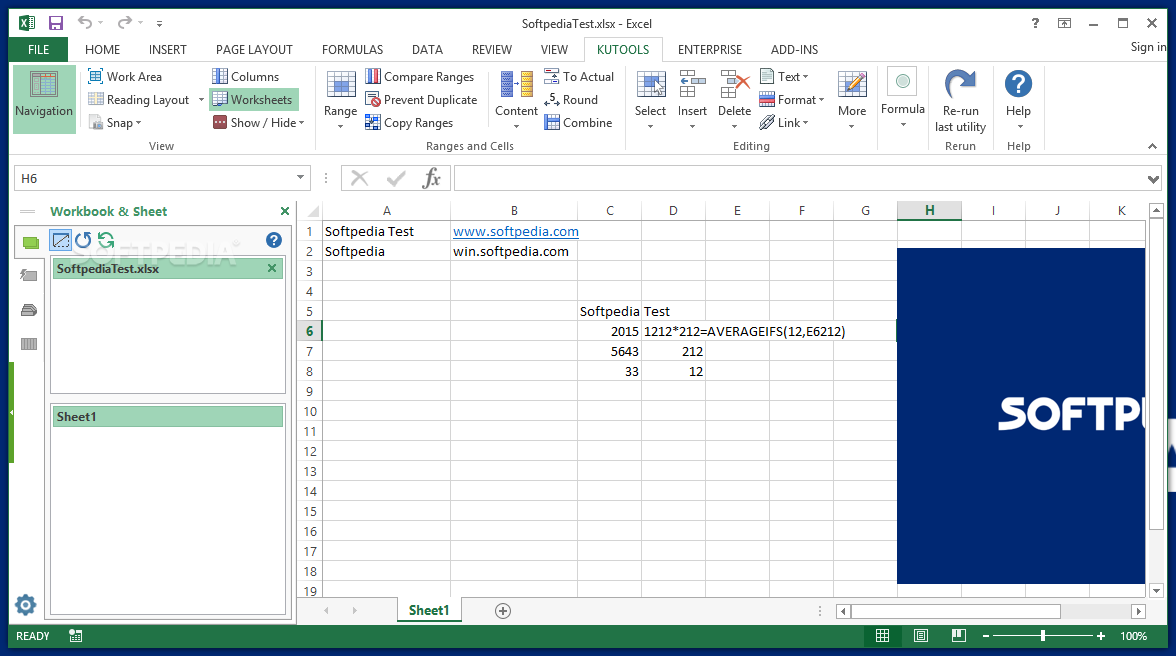Switch to Normal view in status bar
The height and width of the screenshot is (656, 1176).
click(883, 636)
